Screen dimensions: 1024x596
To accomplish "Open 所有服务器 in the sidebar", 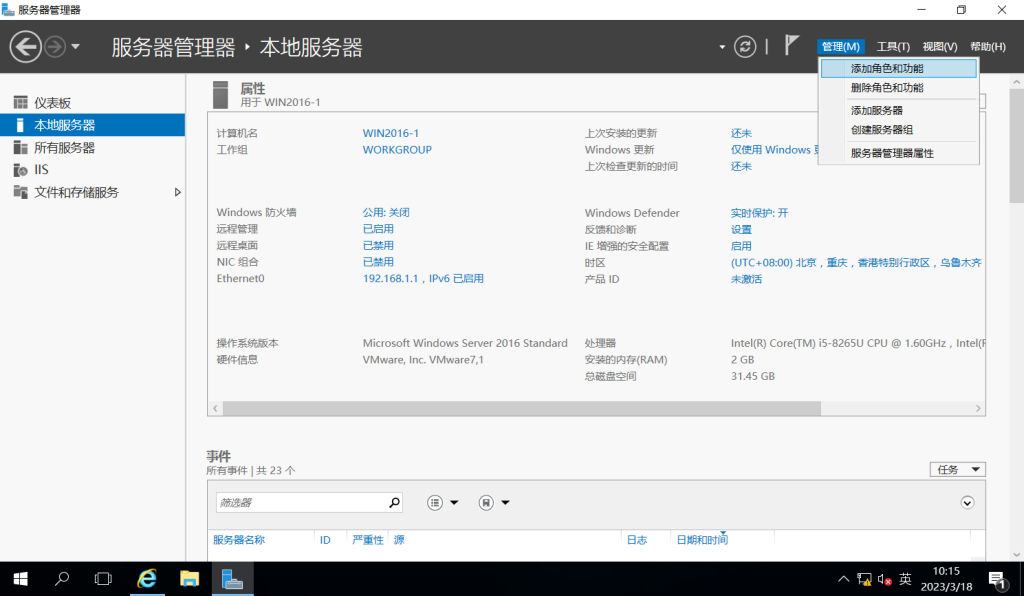I will [92, 148].
